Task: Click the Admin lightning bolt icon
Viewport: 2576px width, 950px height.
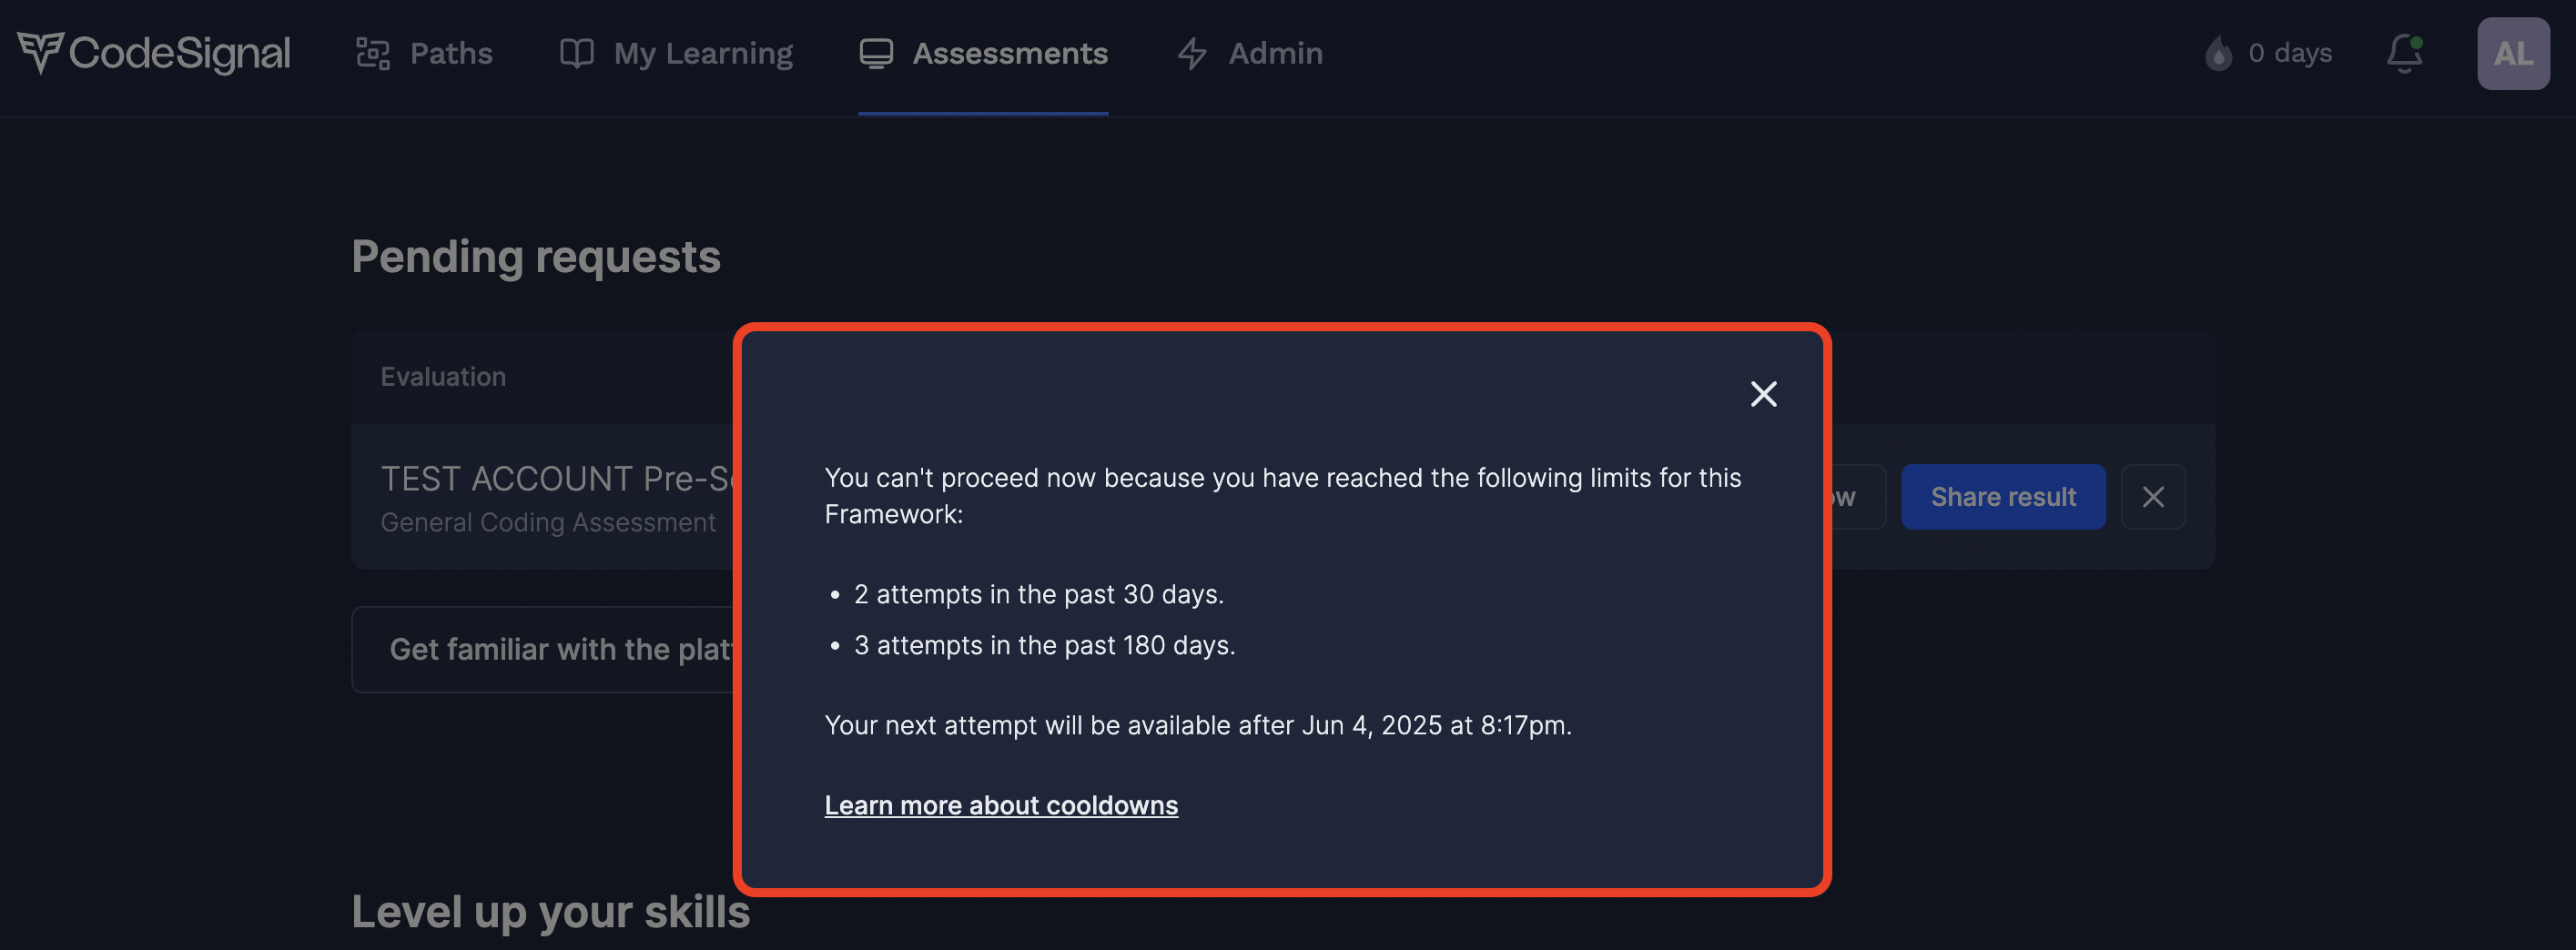Action: click(1192, 53)
